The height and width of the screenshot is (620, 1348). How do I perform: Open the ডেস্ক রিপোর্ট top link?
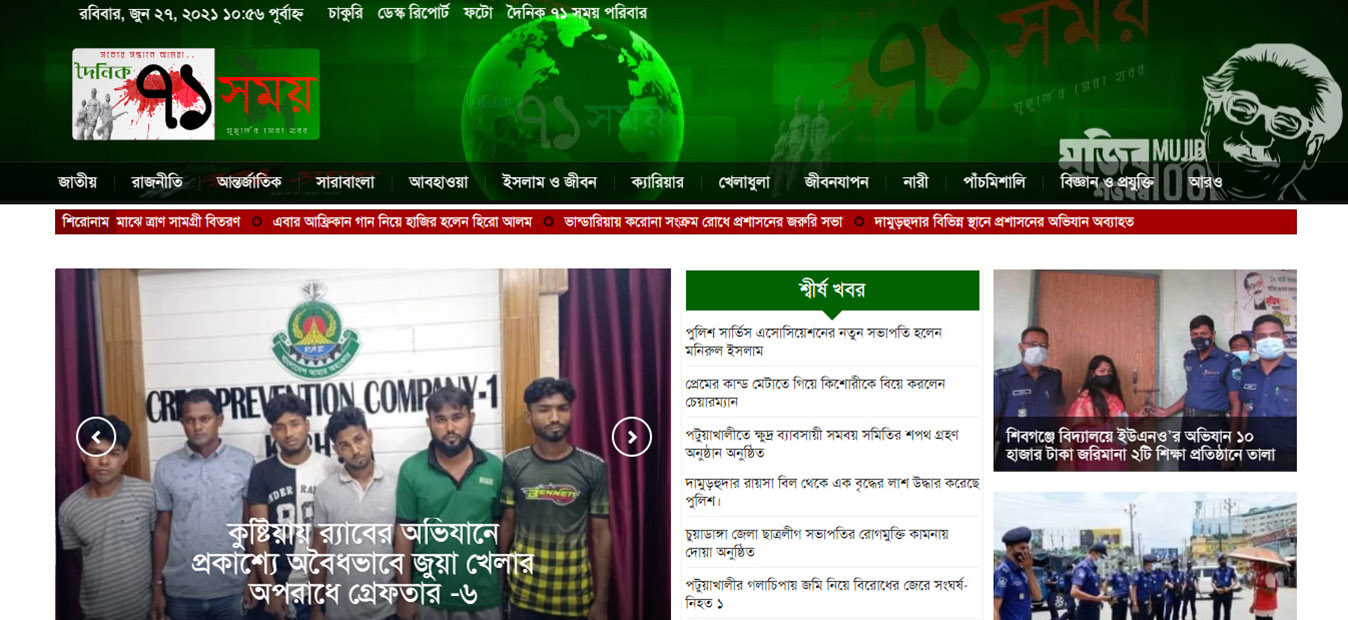point(413,13)
